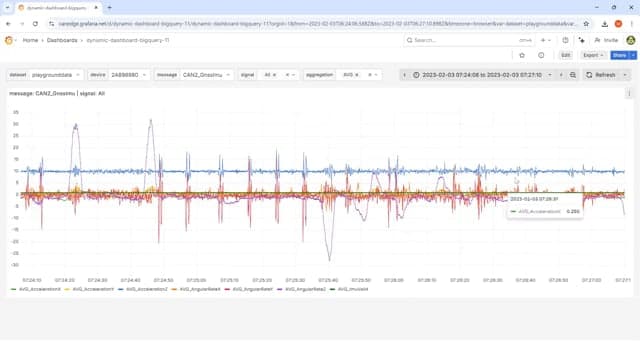
Task: Clear all aggregation selections
Action: [370, 75]
